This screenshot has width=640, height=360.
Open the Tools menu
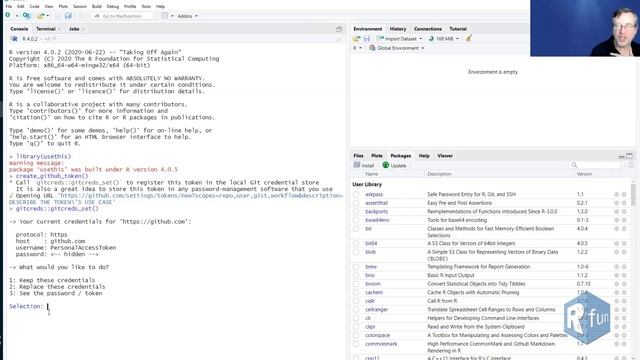tap(146, 7)
